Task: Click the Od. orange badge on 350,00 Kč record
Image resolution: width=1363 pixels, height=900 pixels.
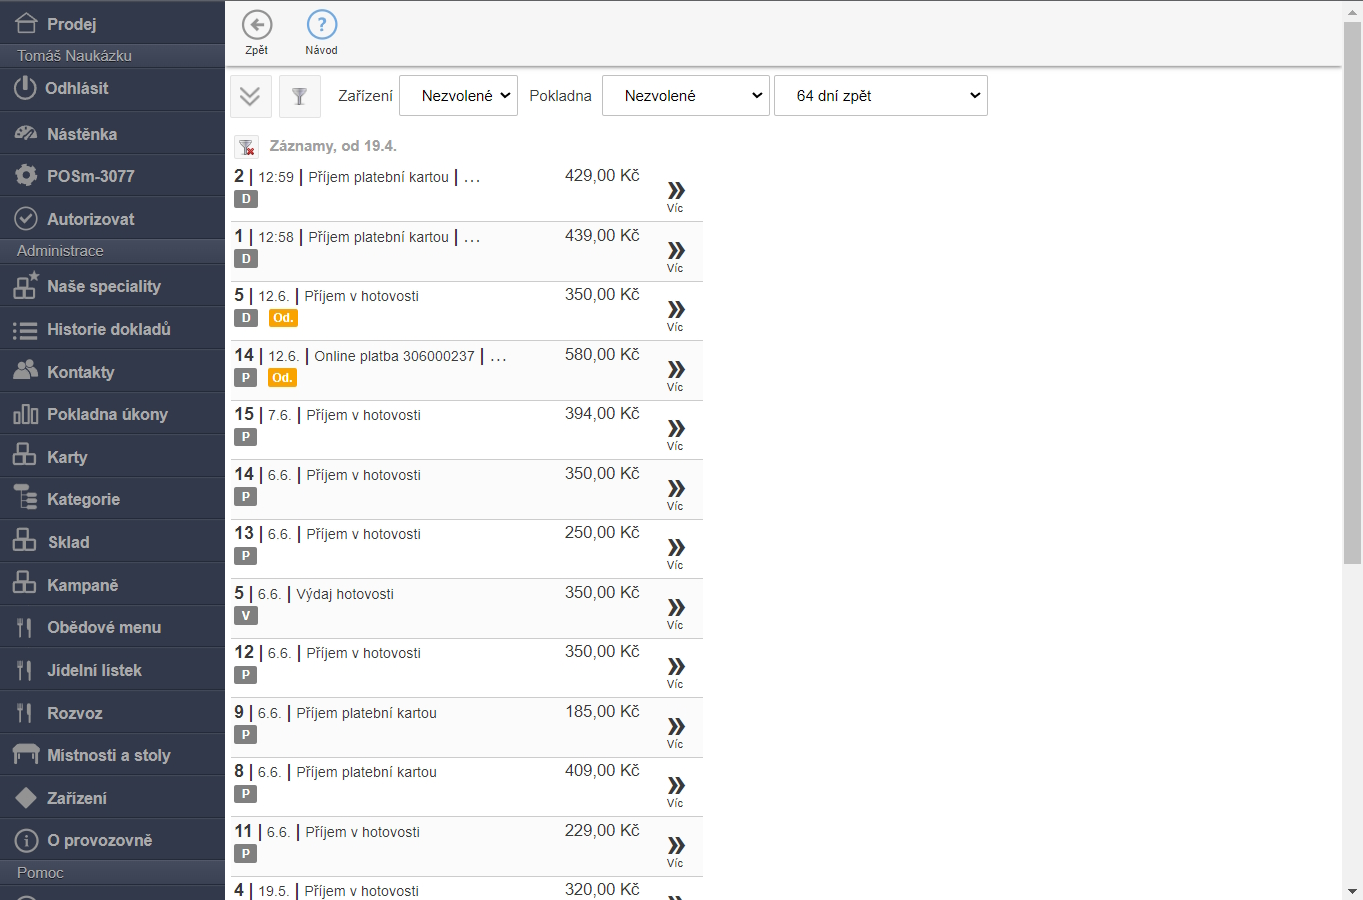Action: point(283,318)
